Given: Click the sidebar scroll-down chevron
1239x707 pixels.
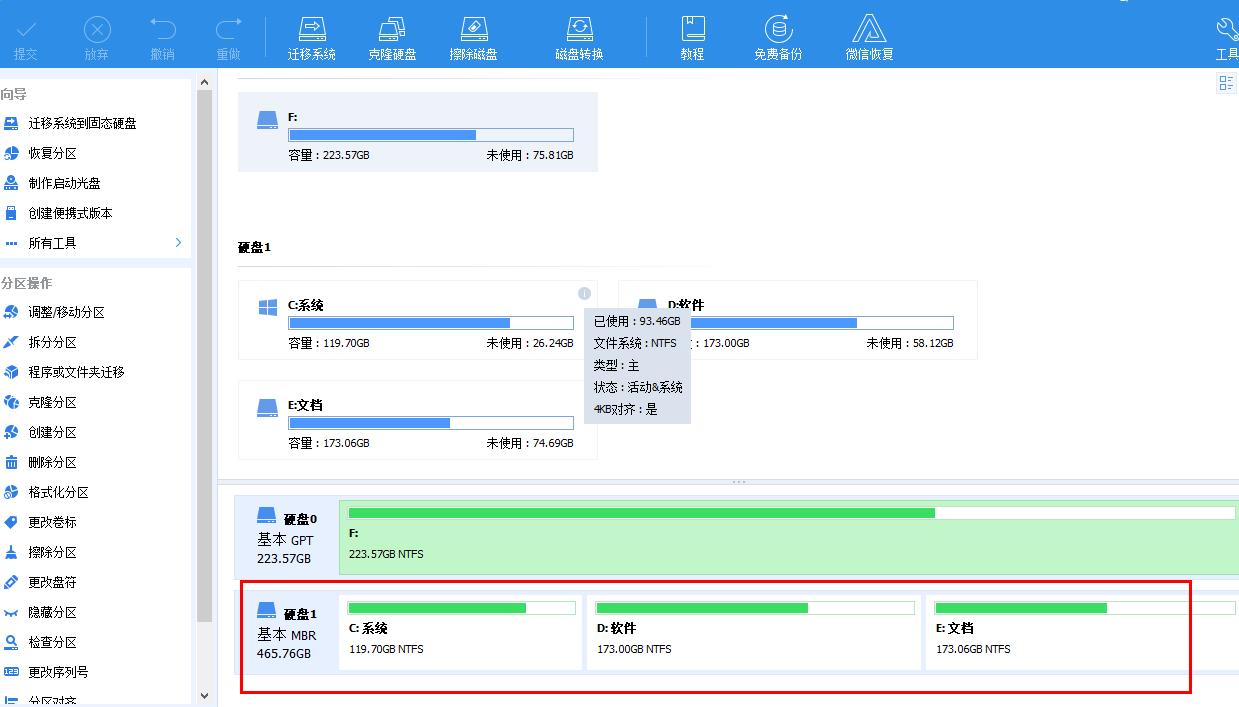Looking at the screenshot, I should (x=204, y=696).
